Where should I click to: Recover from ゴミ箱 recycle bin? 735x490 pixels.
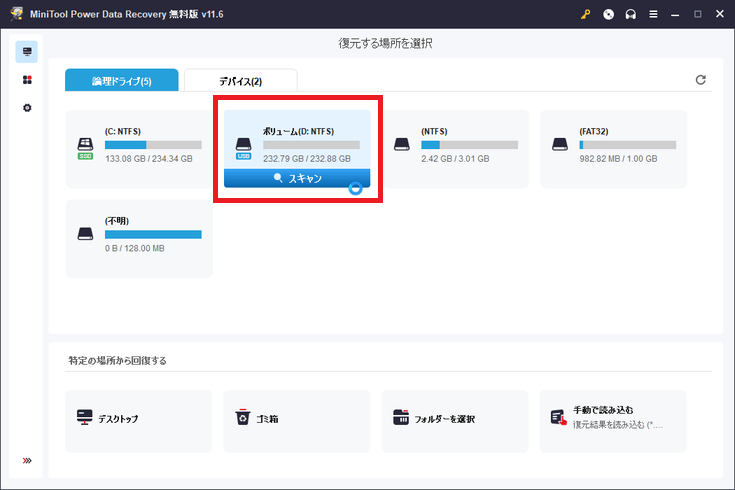297,418
